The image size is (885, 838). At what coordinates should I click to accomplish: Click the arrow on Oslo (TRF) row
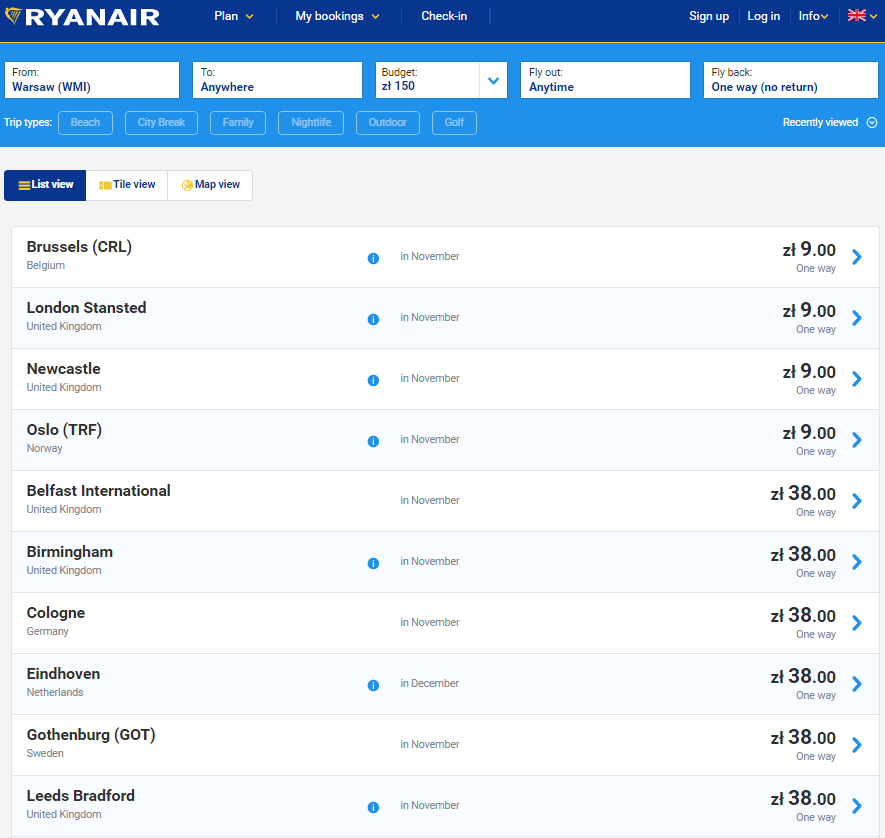857,440
